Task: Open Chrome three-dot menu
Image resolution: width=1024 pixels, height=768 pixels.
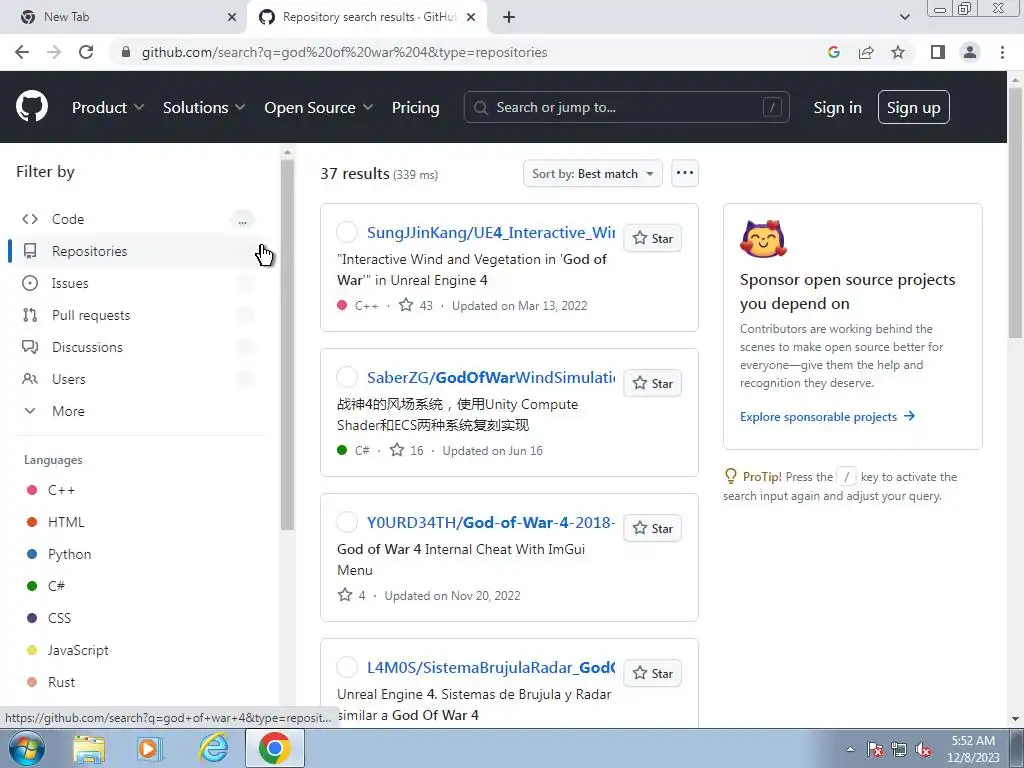Action: point(1002,52)
